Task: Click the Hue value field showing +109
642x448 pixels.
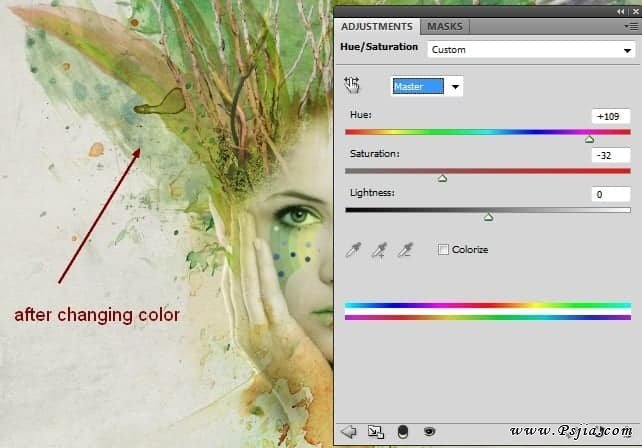Action: click(x=610, y=117)
